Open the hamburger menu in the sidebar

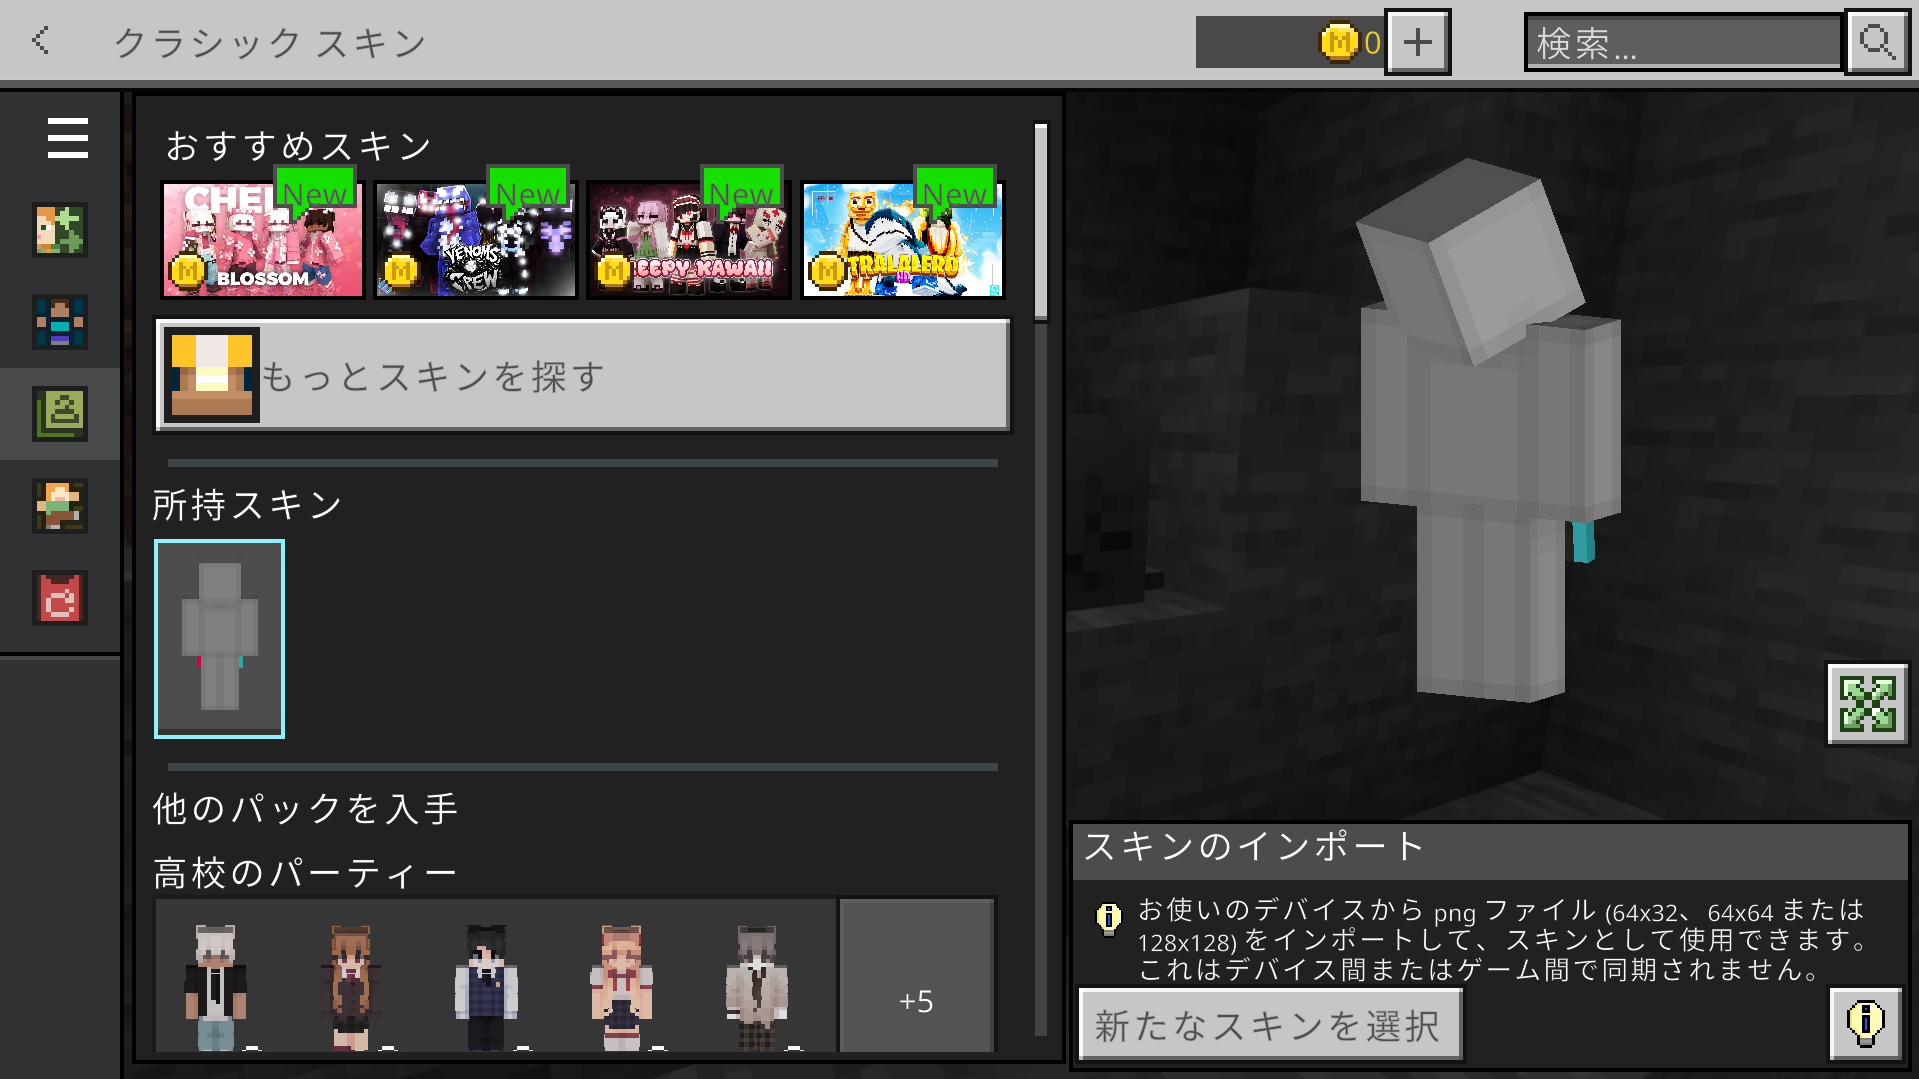67,138
